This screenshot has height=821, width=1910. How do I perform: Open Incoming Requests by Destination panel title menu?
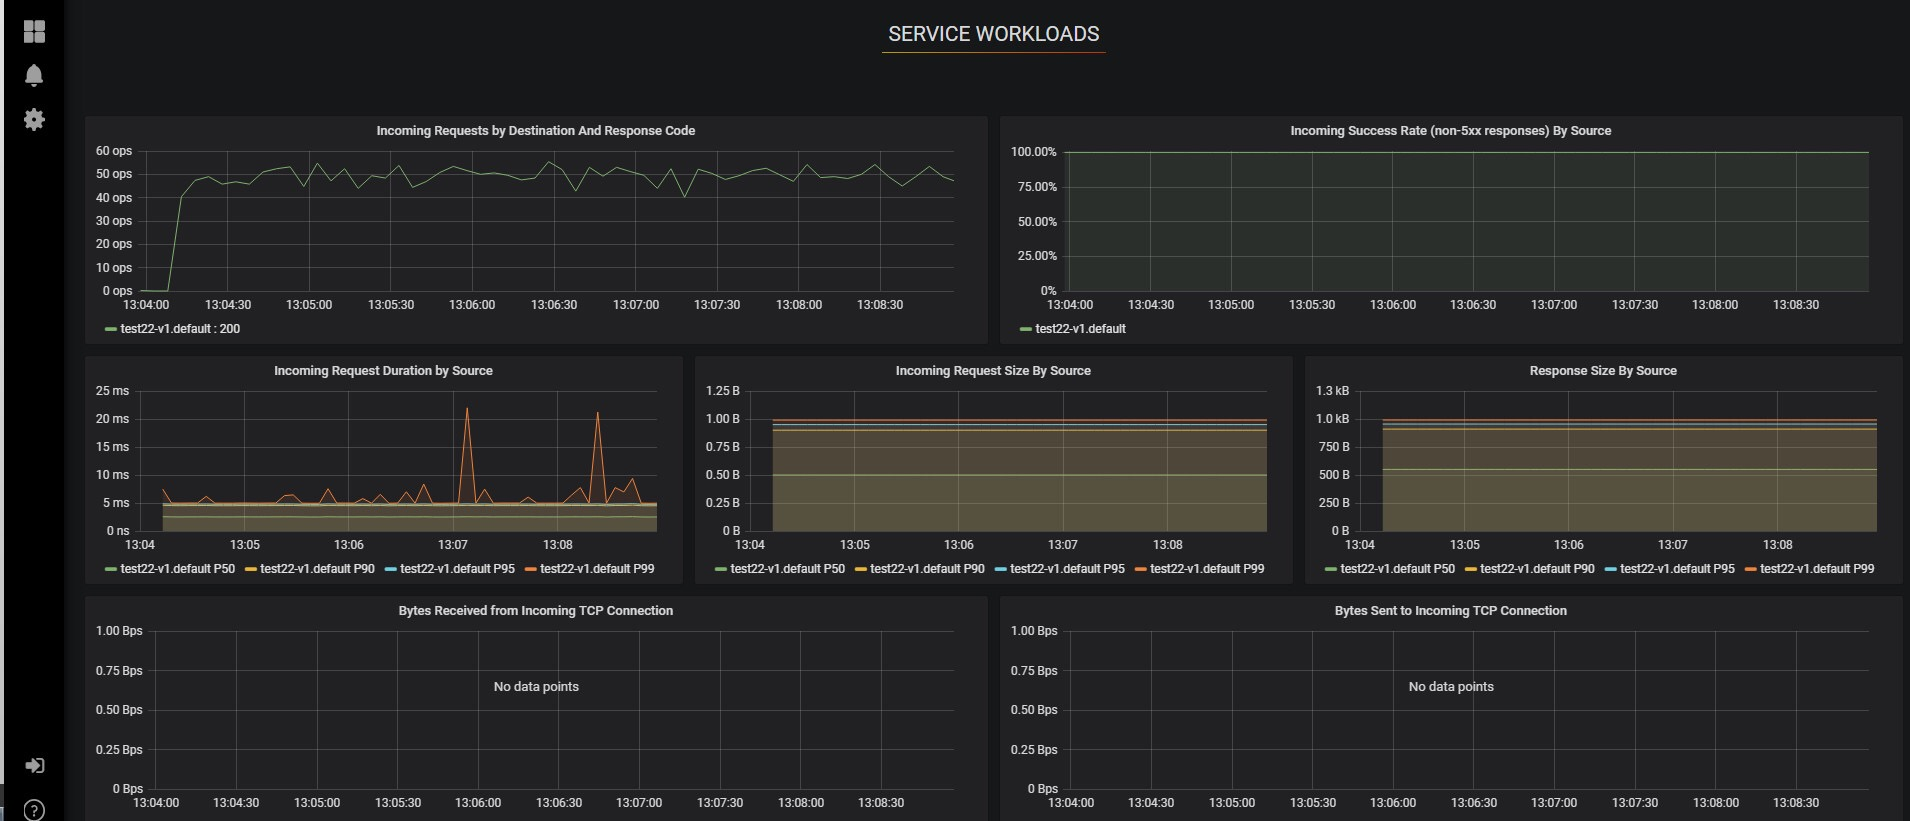536,131
